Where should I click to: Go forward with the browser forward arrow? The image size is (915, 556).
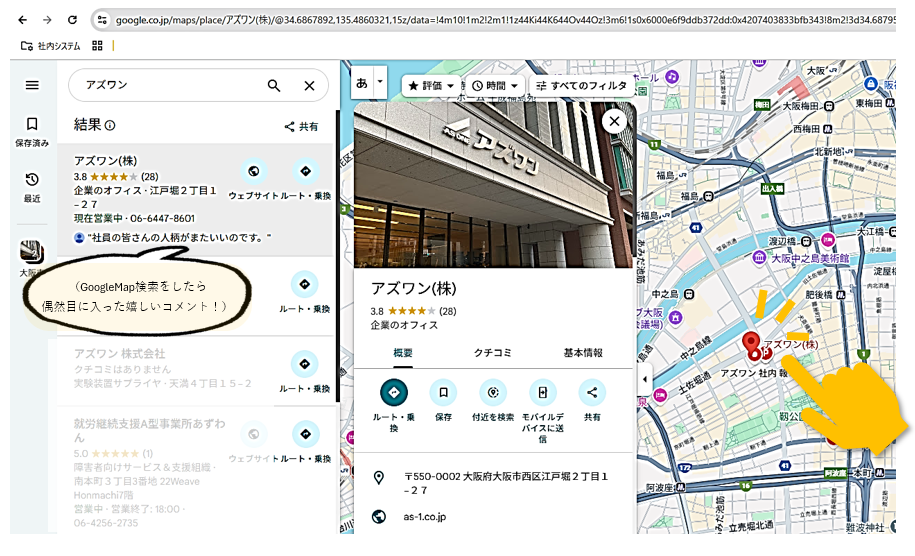click(x=47, y=20)
